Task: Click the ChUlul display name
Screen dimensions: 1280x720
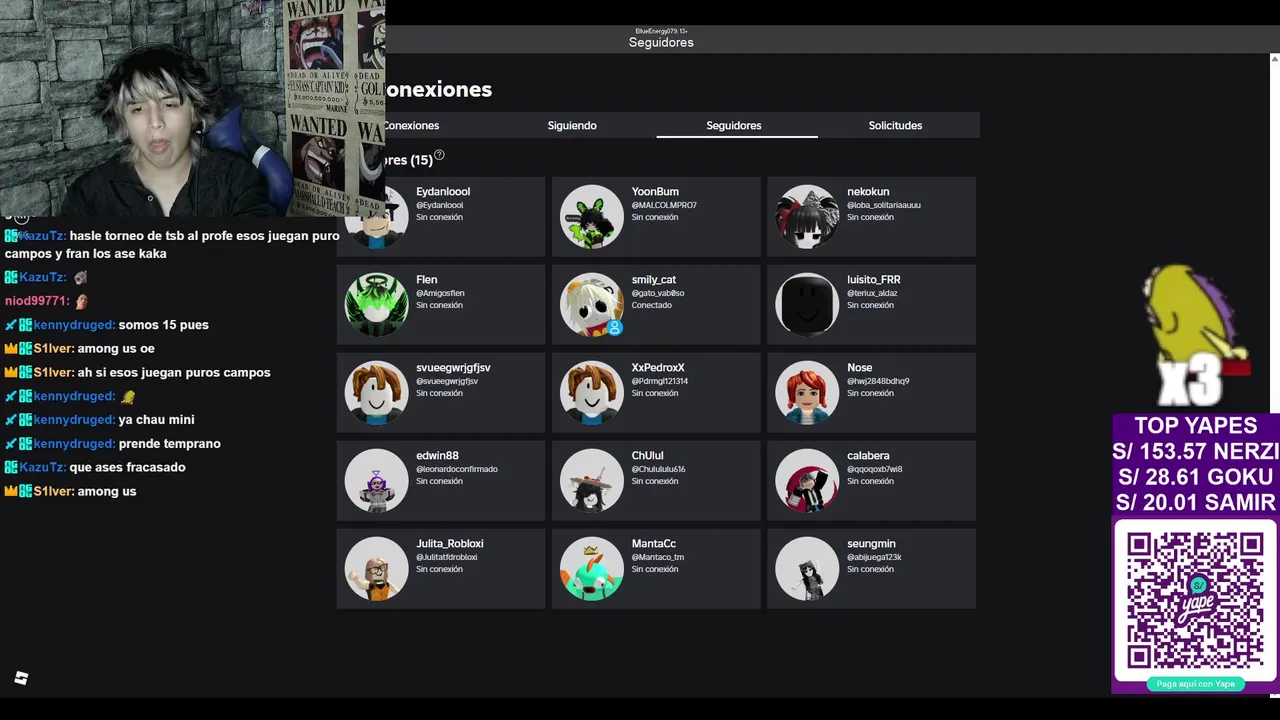Action: [648, 456]
